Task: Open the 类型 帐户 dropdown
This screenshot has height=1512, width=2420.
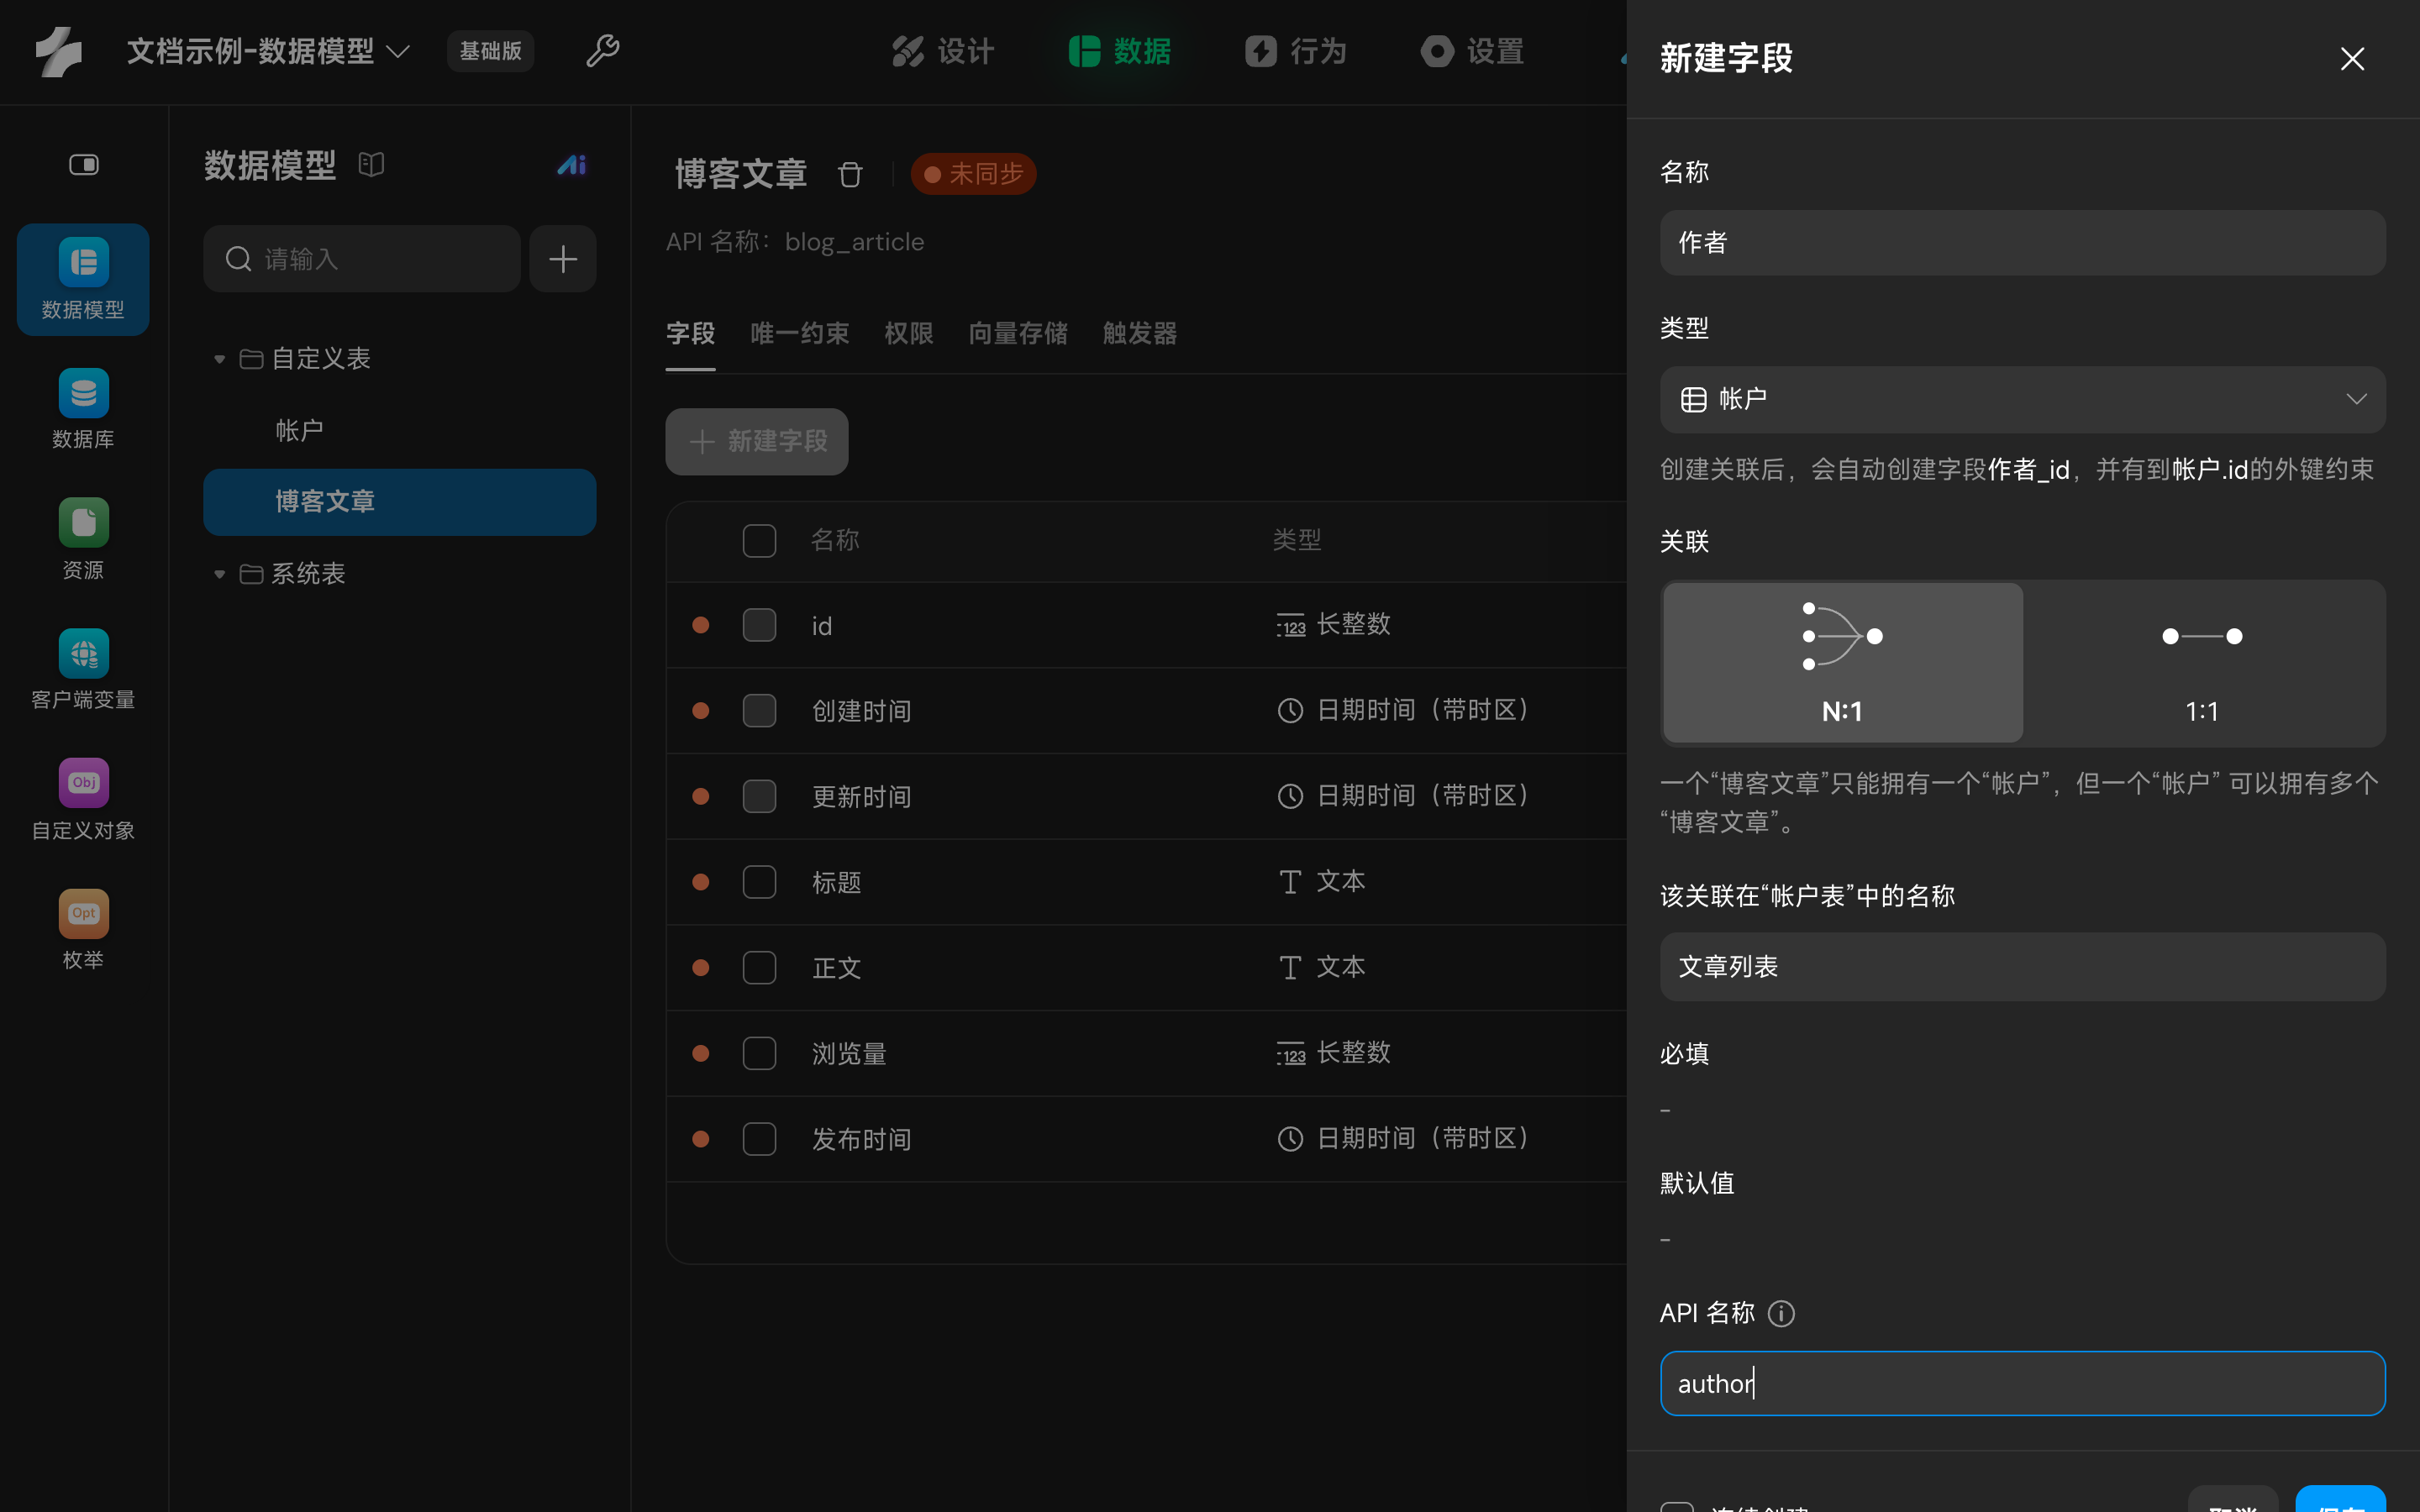Action: (2022, 399)
